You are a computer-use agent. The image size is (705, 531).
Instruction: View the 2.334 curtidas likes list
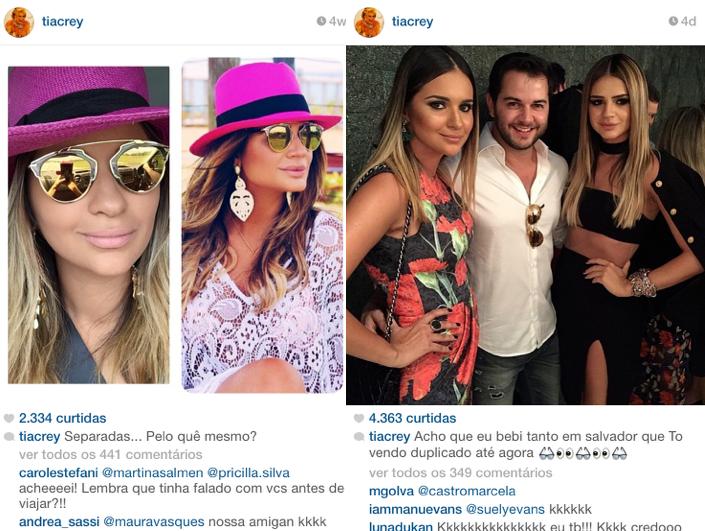click(x=62, y=418)
